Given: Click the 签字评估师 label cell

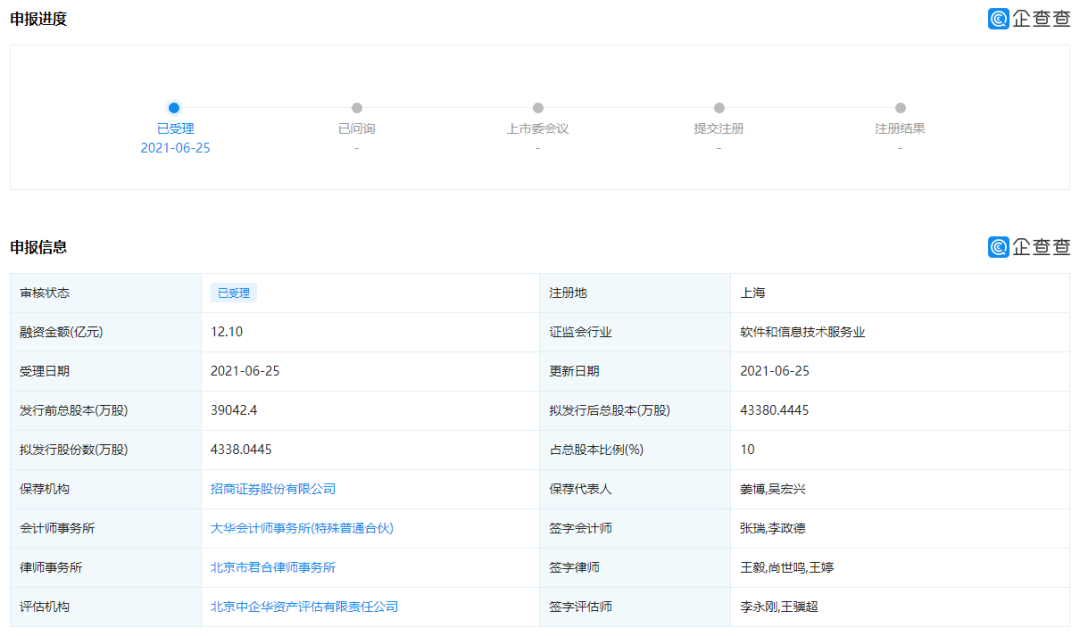Looking at the screenshot, I should click(635, 607).
